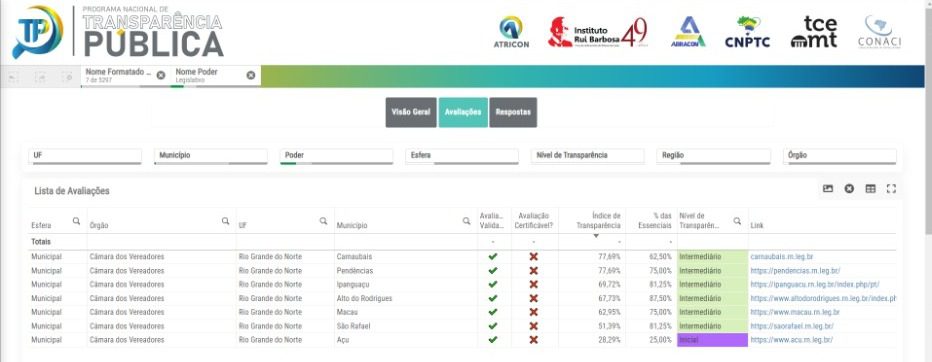Expand Lista de Avaliações to fullscreen

pyautogui.click(x=891, y=188)
